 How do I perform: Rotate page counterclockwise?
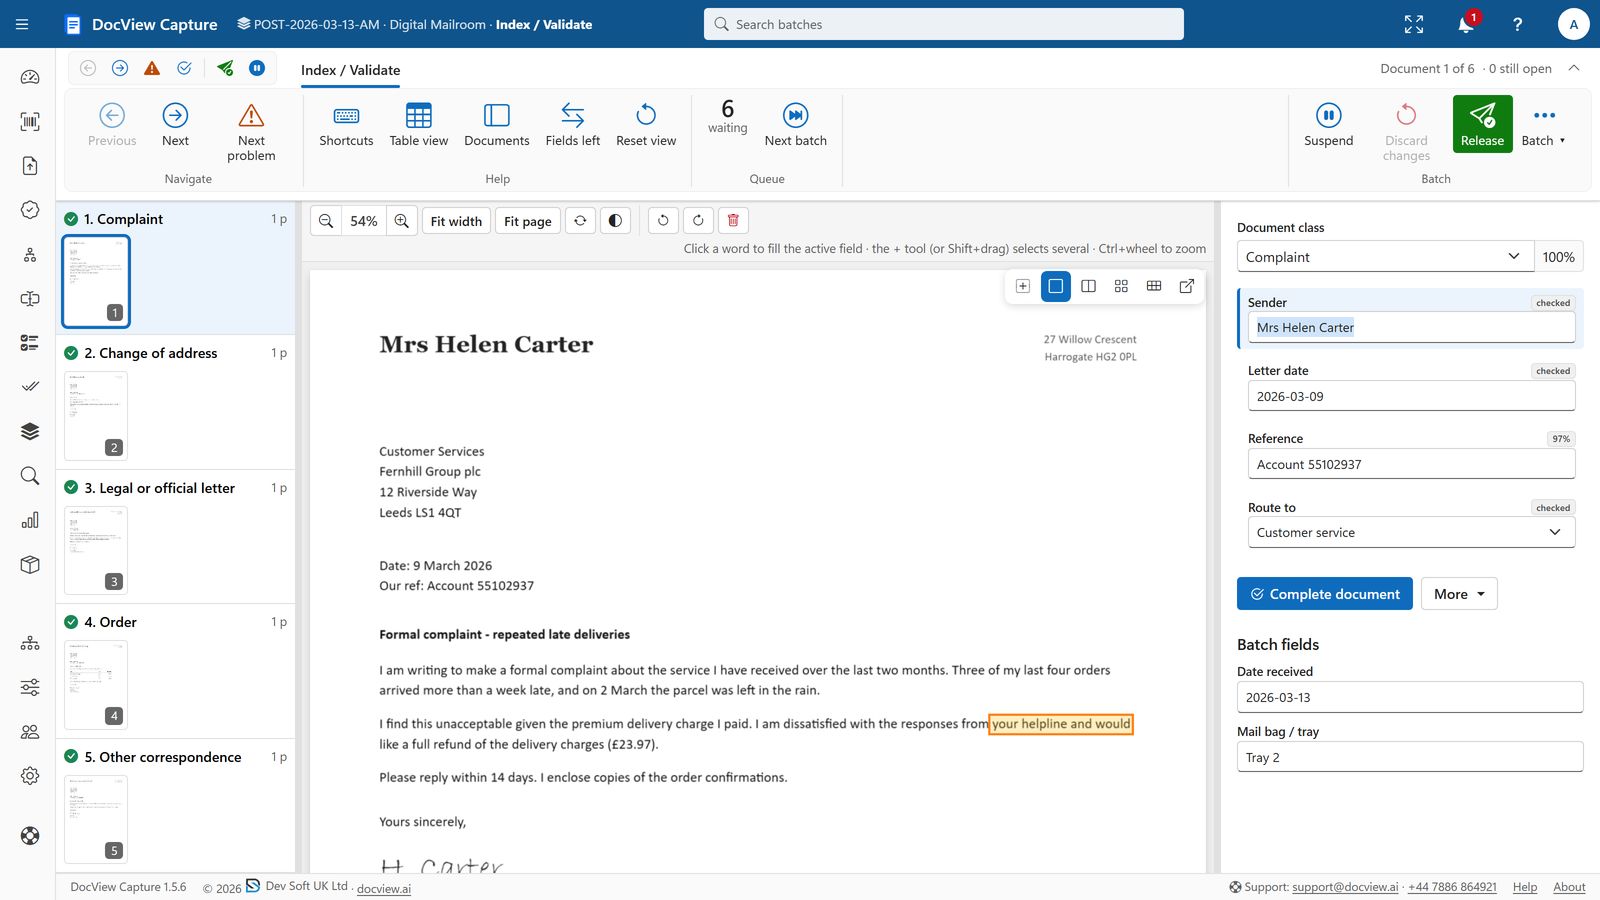point(663,220)
